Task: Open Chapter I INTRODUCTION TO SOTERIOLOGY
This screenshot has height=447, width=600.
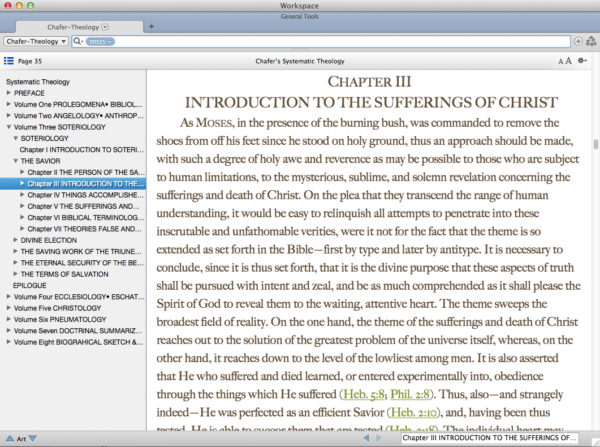Action: 82,150
